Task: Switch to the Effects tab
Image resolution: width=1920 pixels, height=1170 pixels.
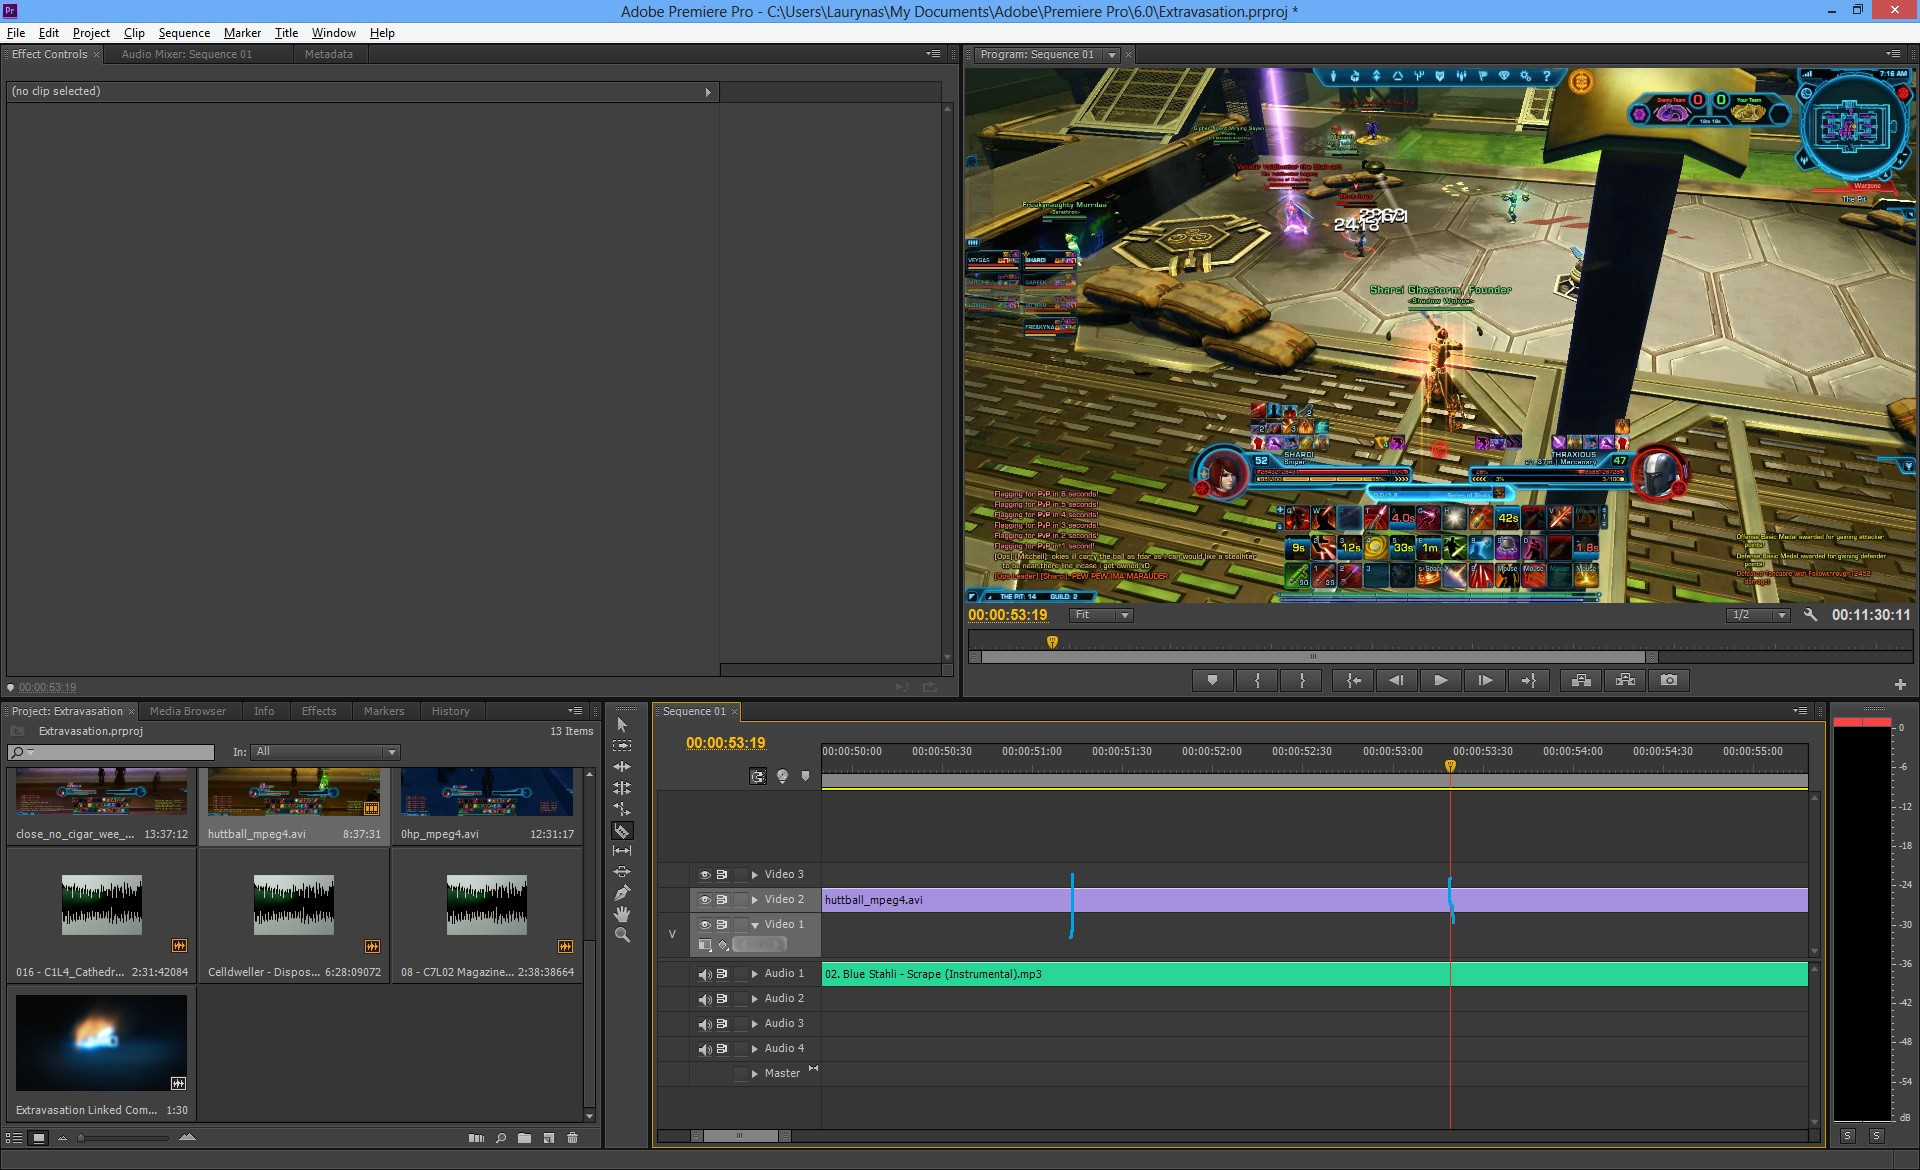Action: (x=319, y=711)
